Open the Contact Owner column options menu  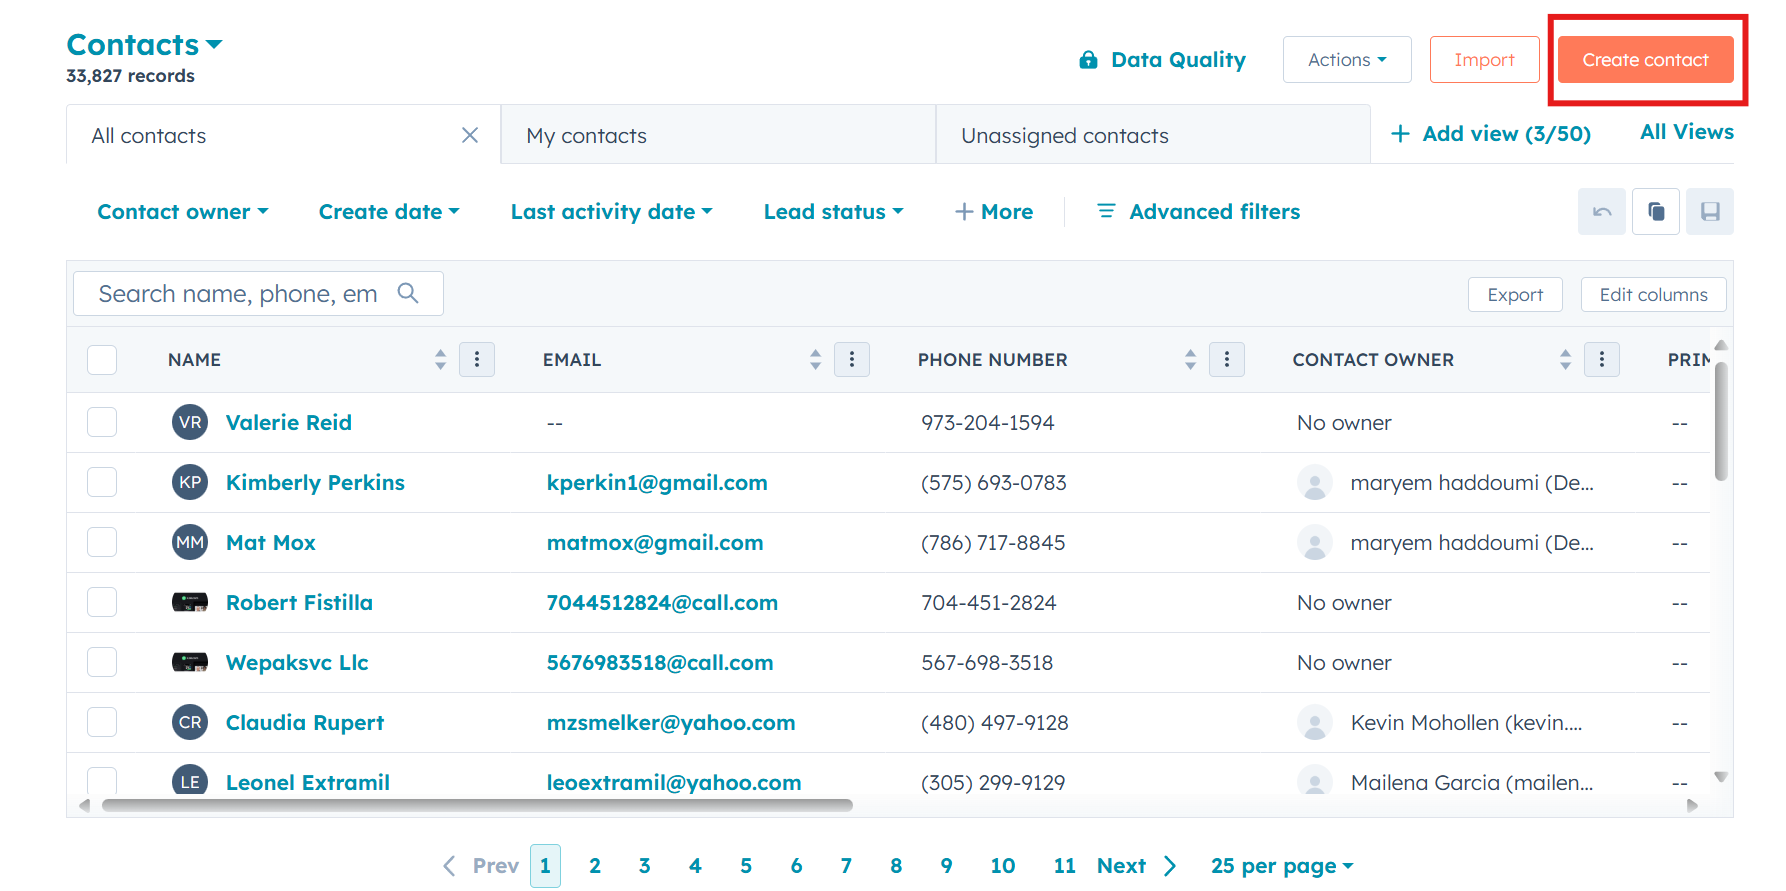click(x=1602, y=360)
